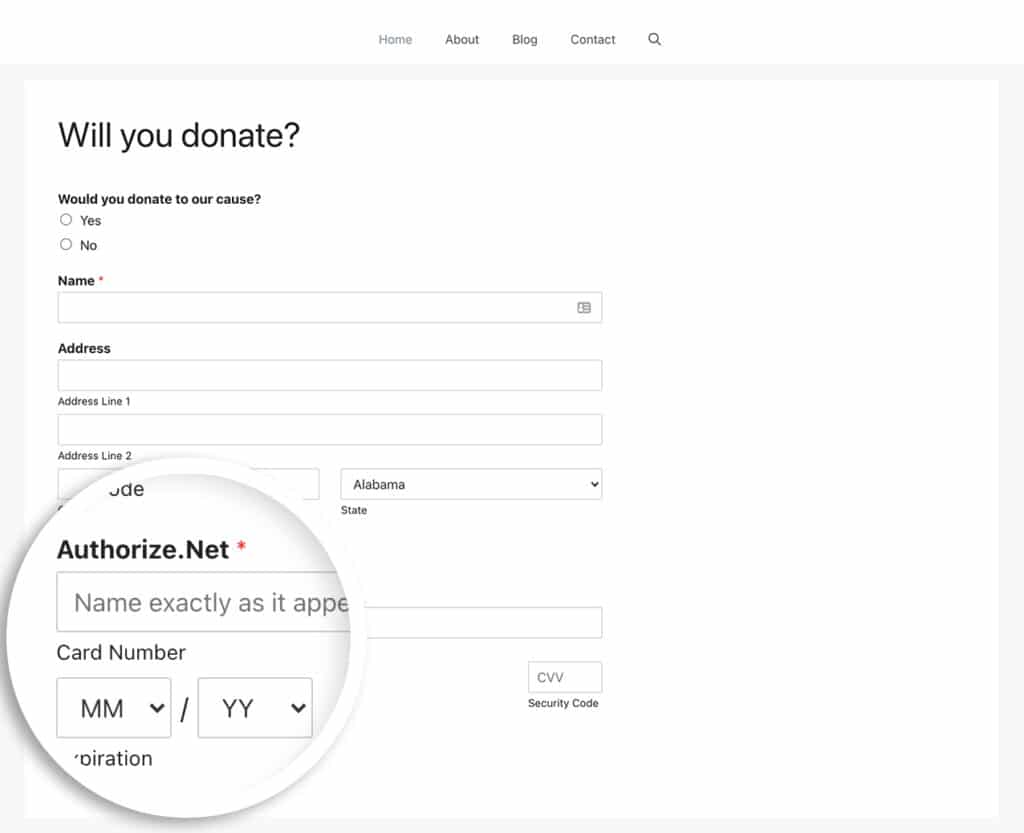Select the Yes radio button for donating
The image size is (1024, 833).
[65, 219]
